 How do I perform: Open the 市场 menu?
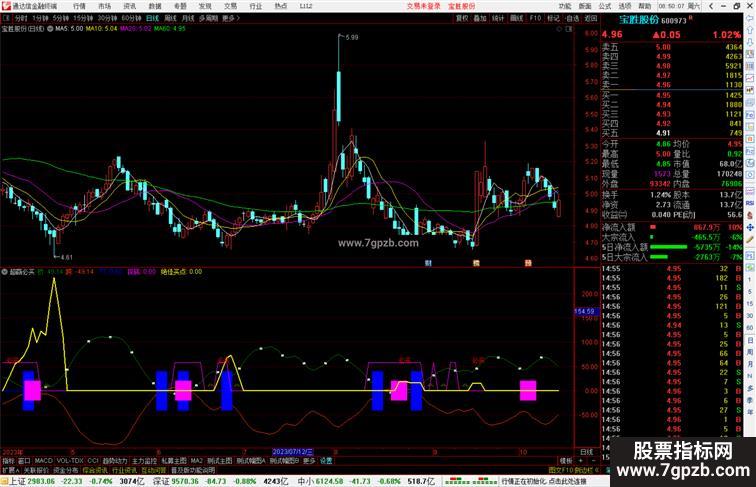coord(104,6)
